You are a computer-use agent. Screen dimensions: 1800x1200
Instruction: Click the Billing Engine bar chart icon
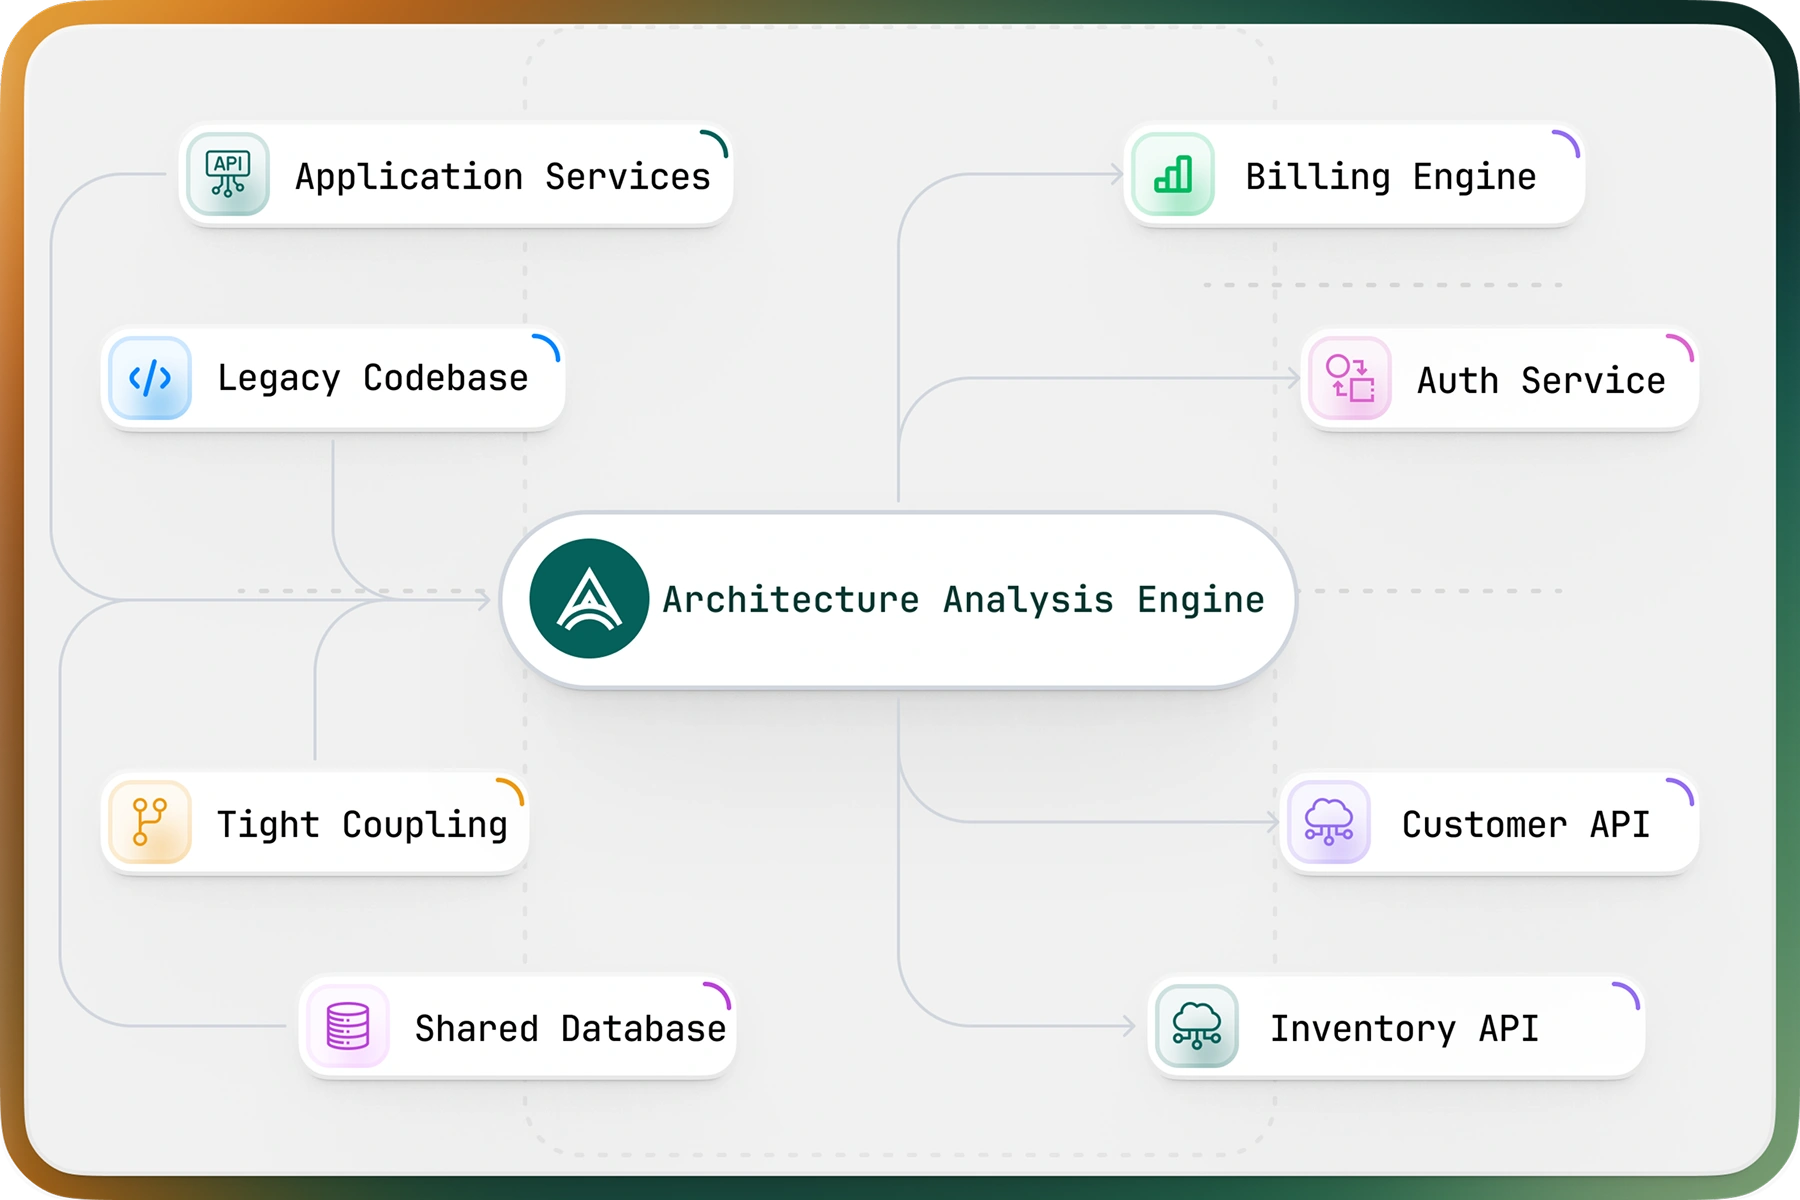point(1173,174)
